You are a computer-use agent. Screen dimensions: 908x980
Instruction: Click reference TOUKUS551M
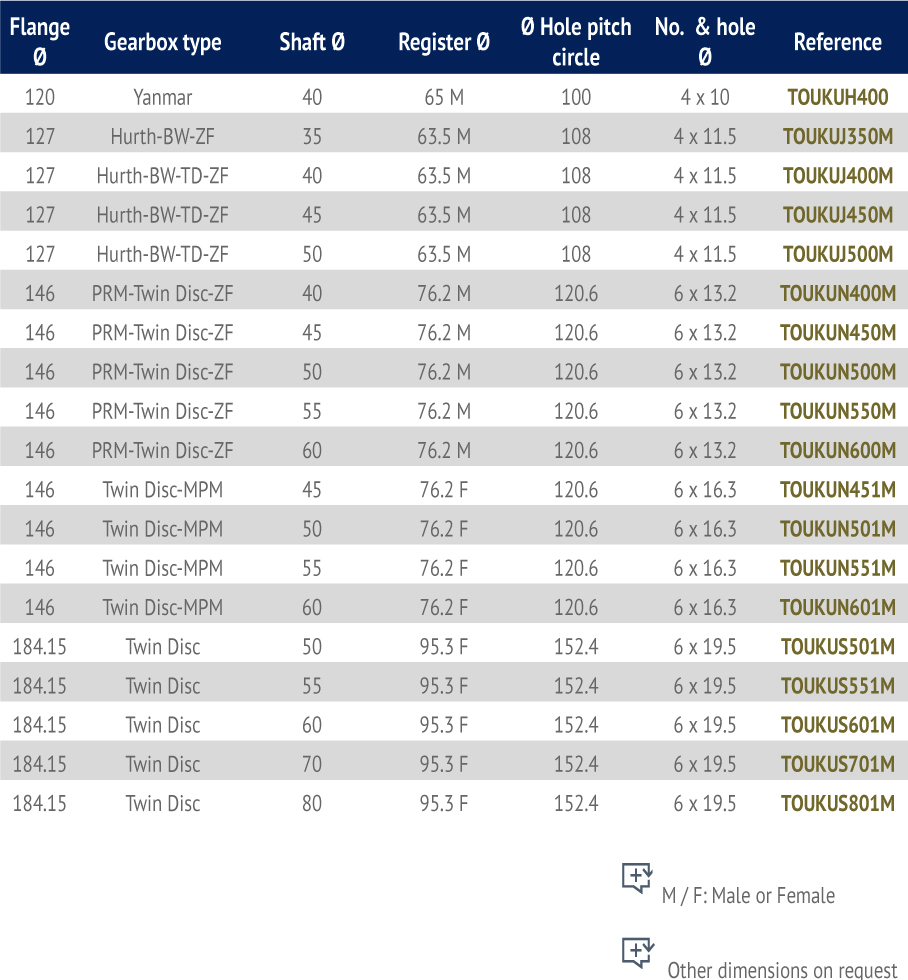(837, 686)
